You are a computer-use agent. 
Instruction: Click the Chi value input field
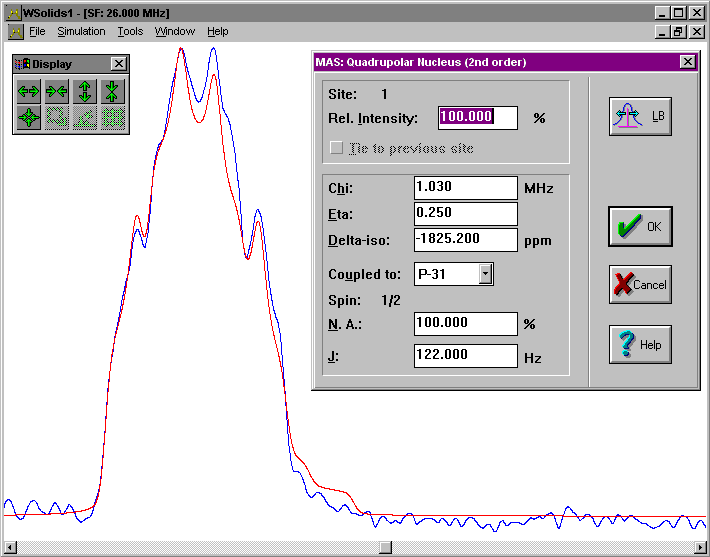pos(465,188)
